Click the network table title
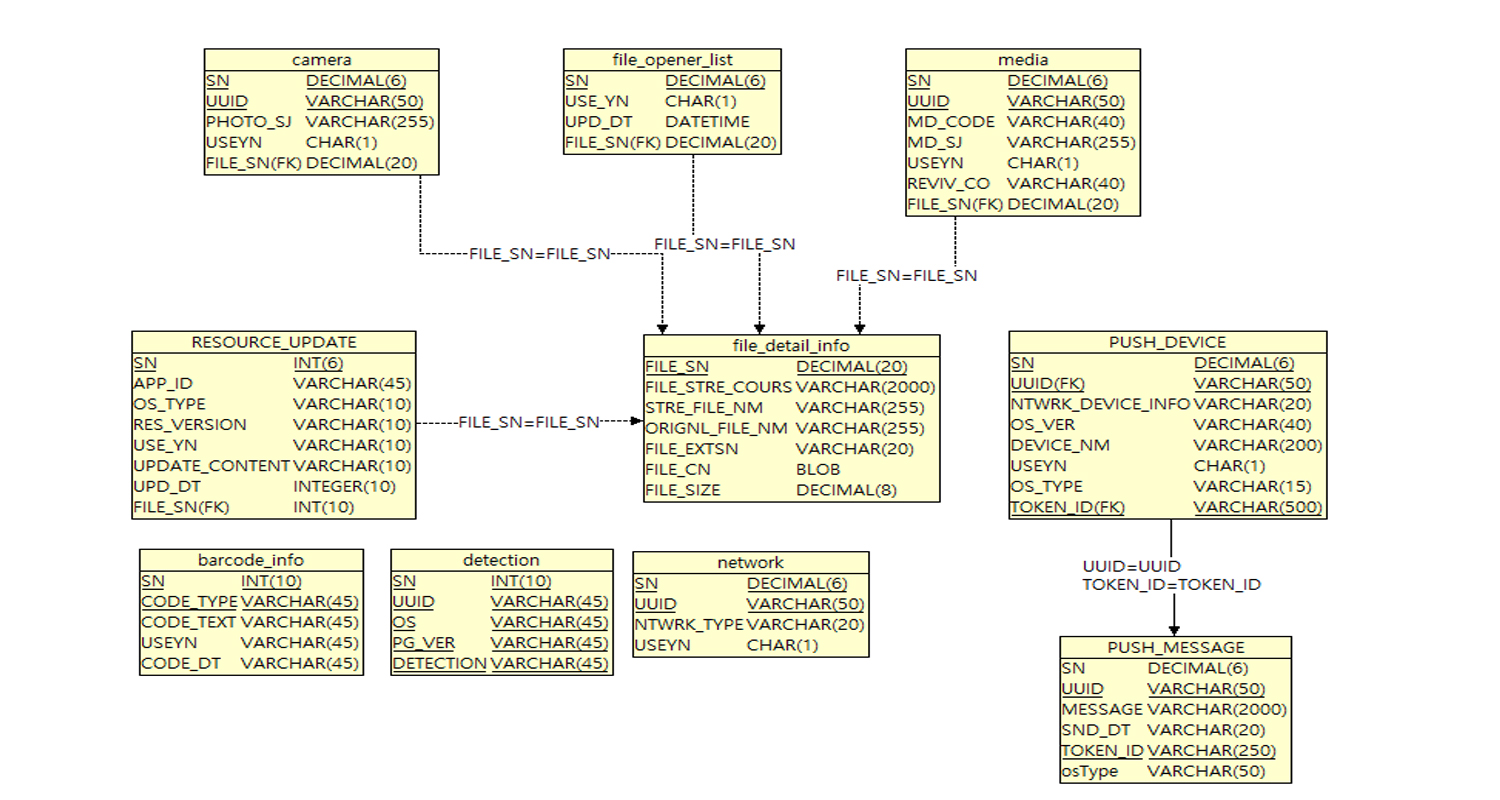Image resolution: width=1500 pixels, height=800 pixels. pos(750,562)
